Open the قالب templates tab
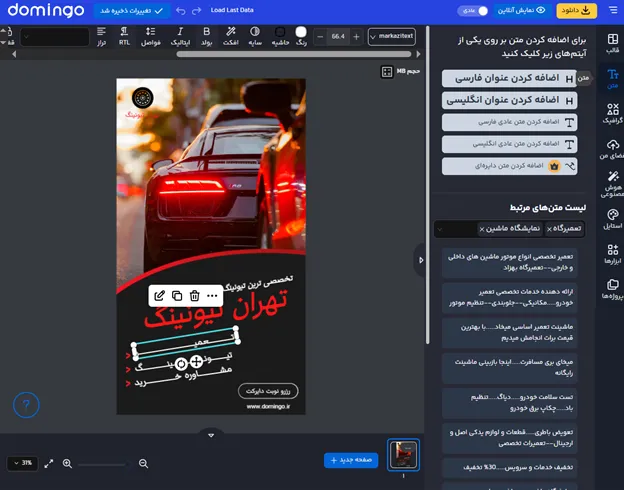 612,43
